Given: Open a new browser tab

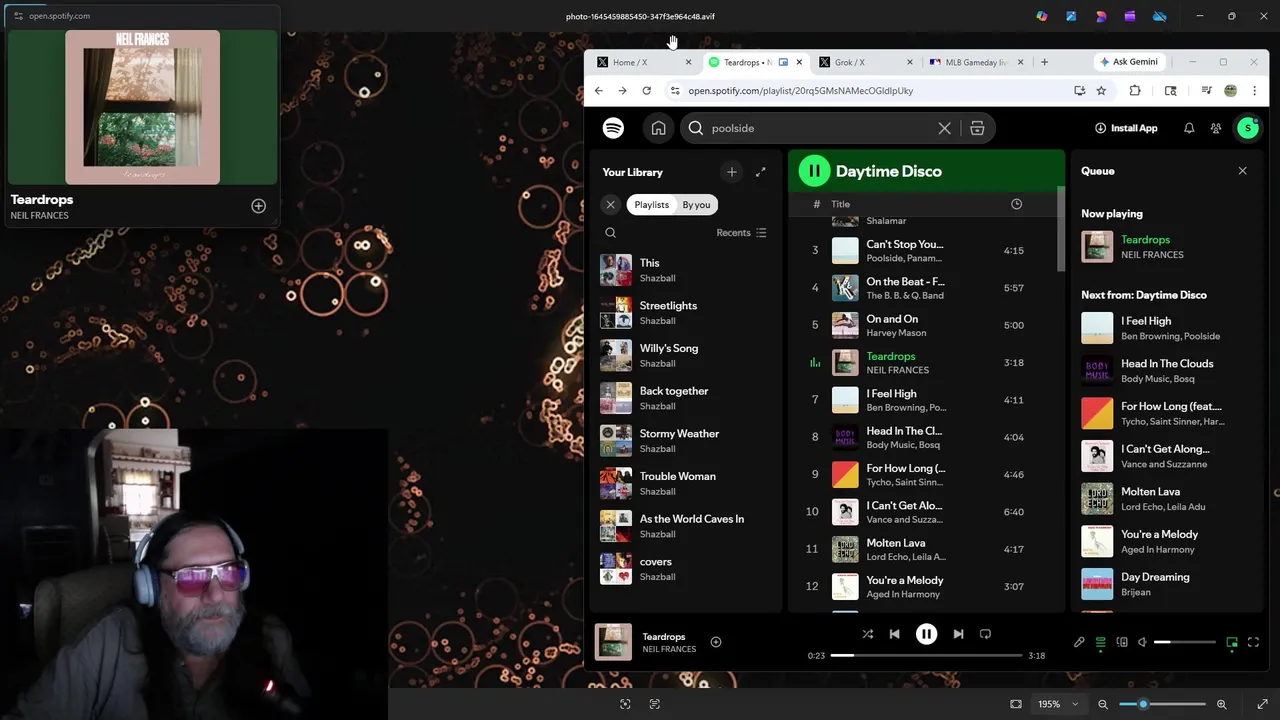Looking at the screenshot, I should 1044,62.
